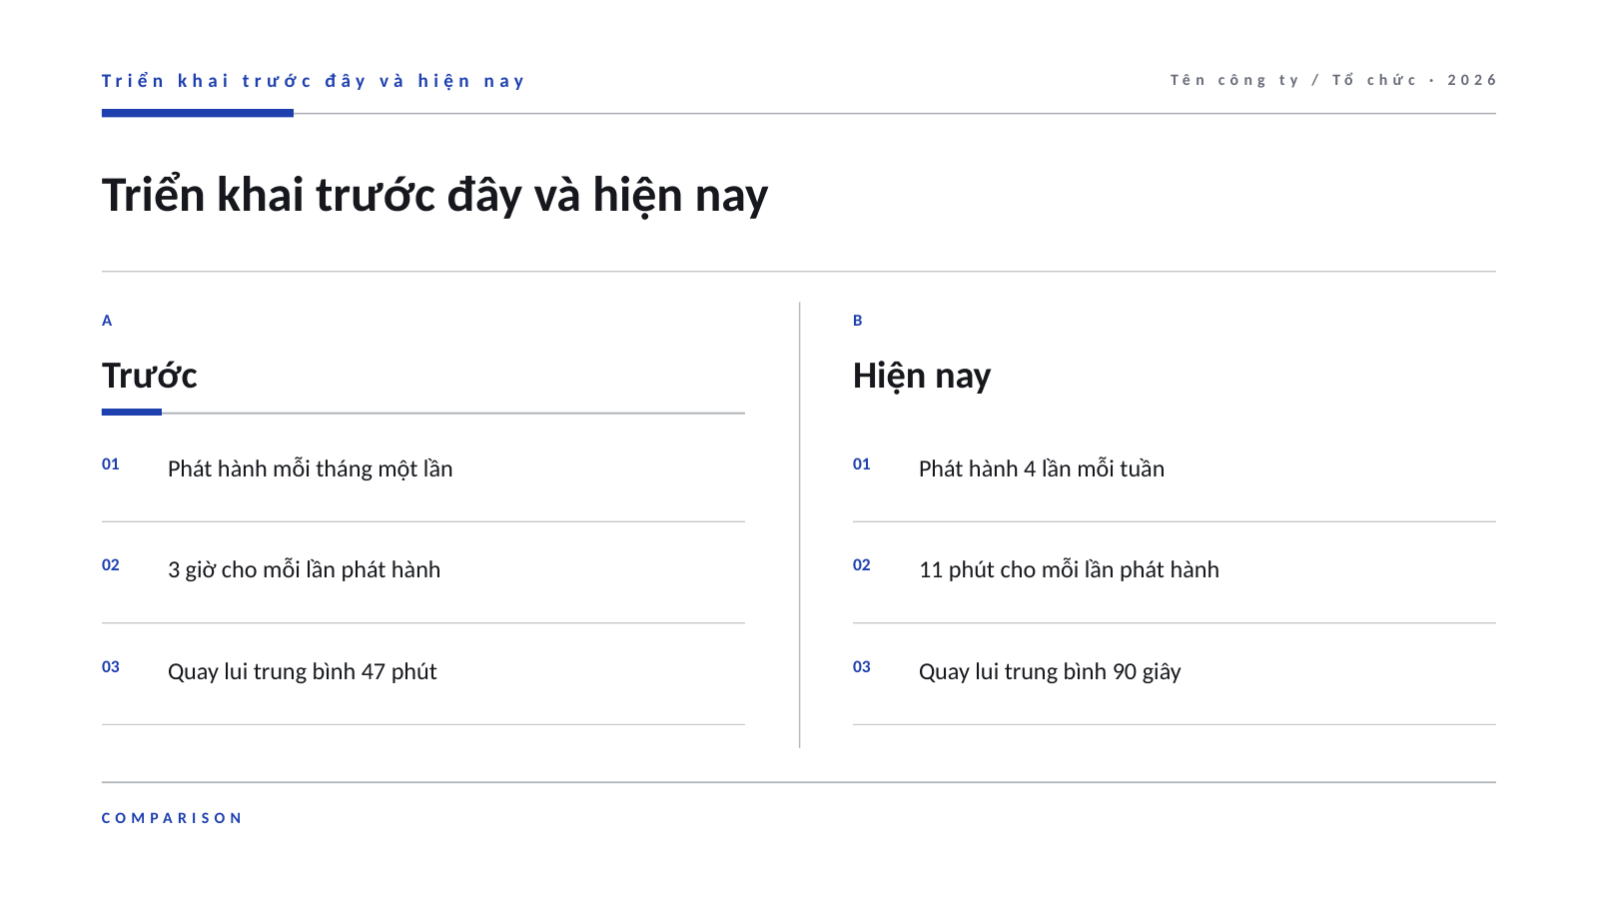Click the column label 'B'
The width and height of the screenshot is (1598, 900).
[858, 321]
